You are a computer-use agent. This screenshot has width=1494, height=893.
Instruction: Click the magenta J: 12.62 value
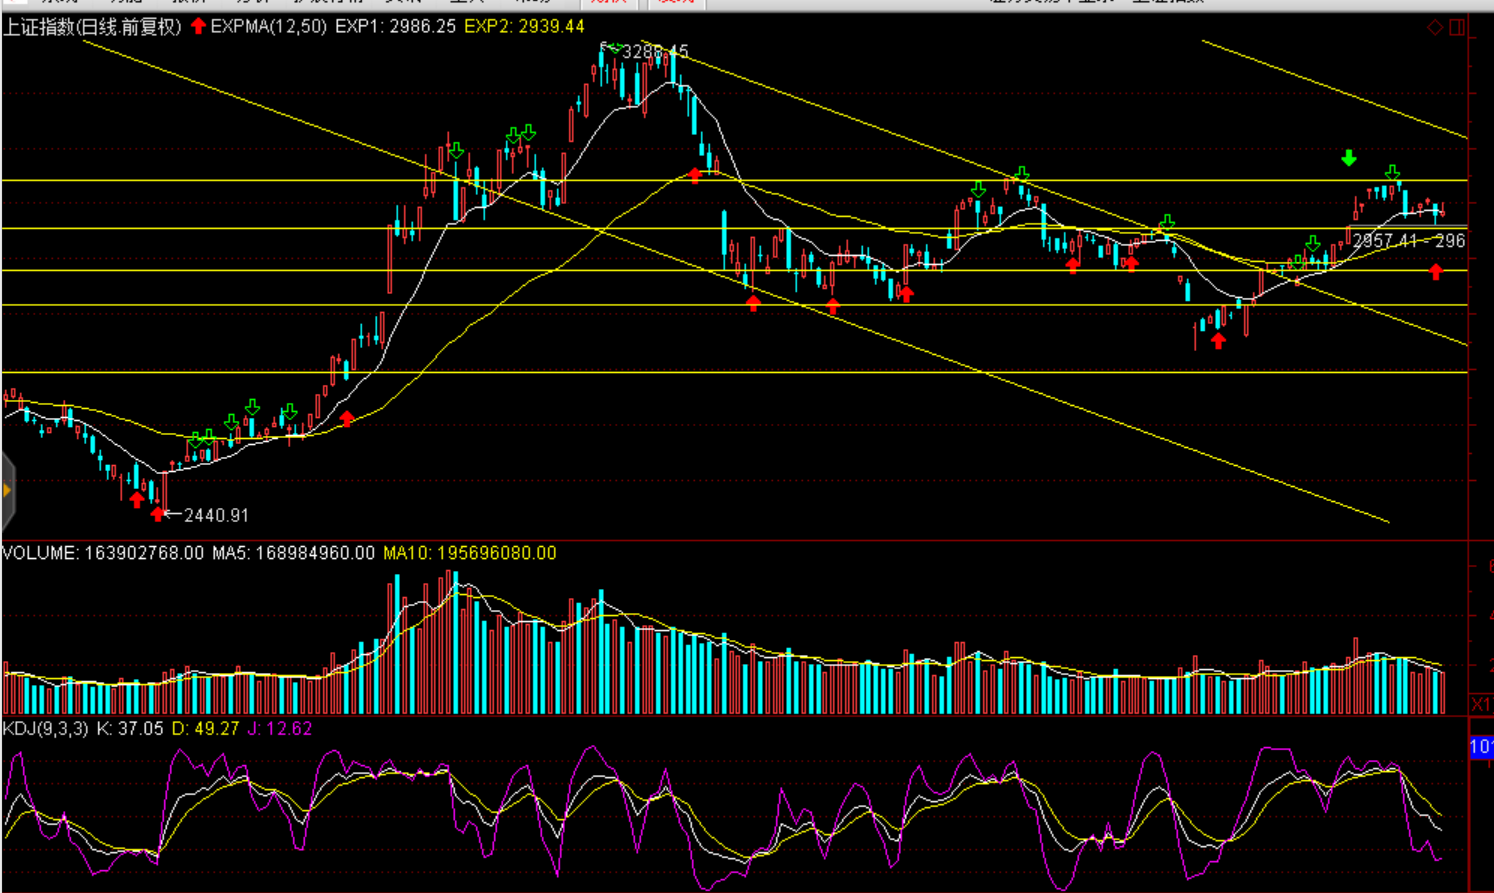pyautogui.click(x=280, y=729)
